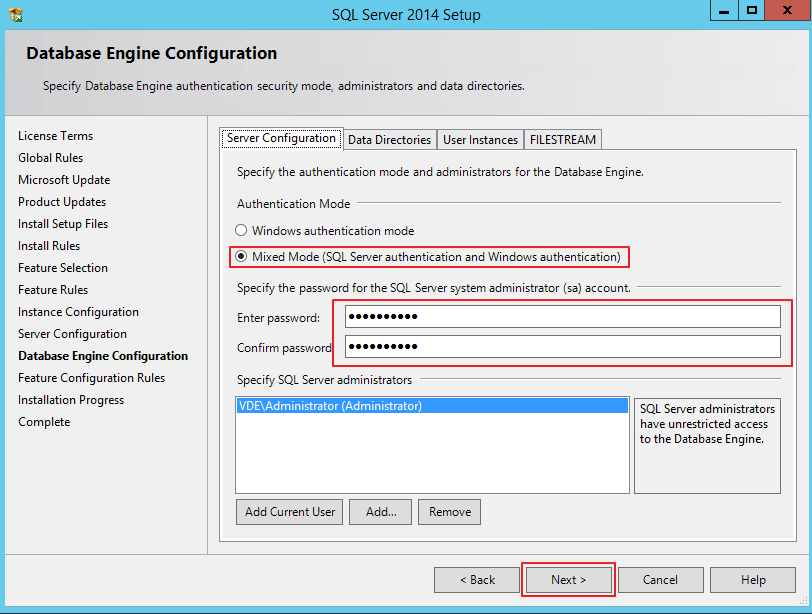The image size is (812, 614).
Task: Open the User Instances tab
Action: click(480, 140)
